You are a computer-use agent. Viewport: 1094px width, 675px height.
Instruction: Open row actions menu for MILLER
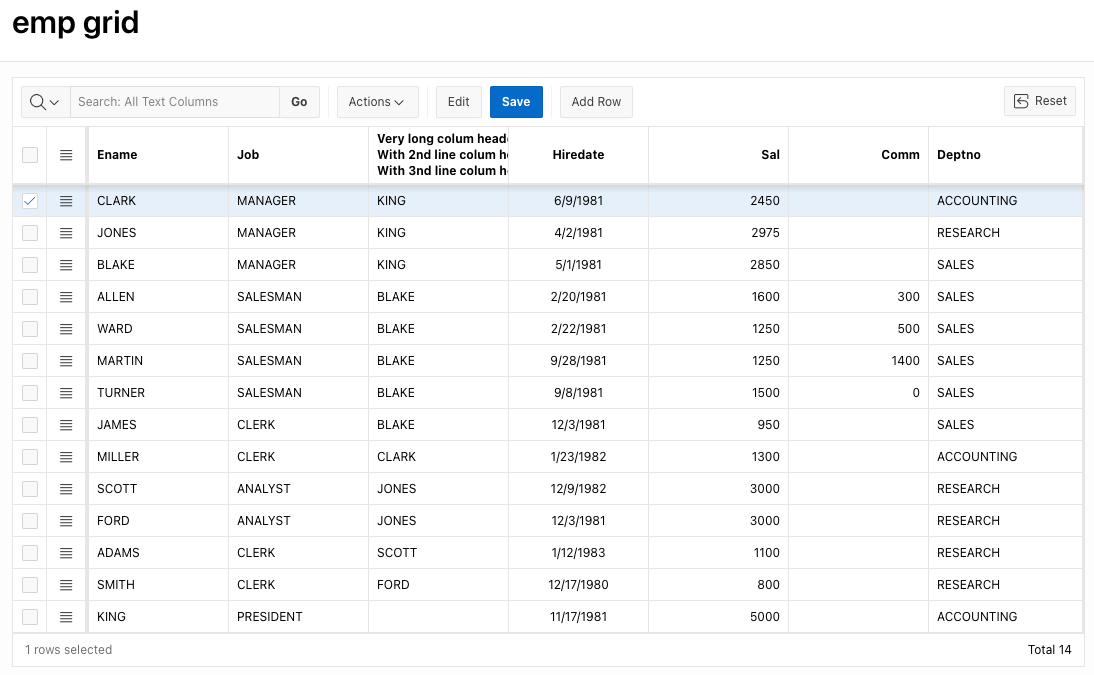point(66,457)
